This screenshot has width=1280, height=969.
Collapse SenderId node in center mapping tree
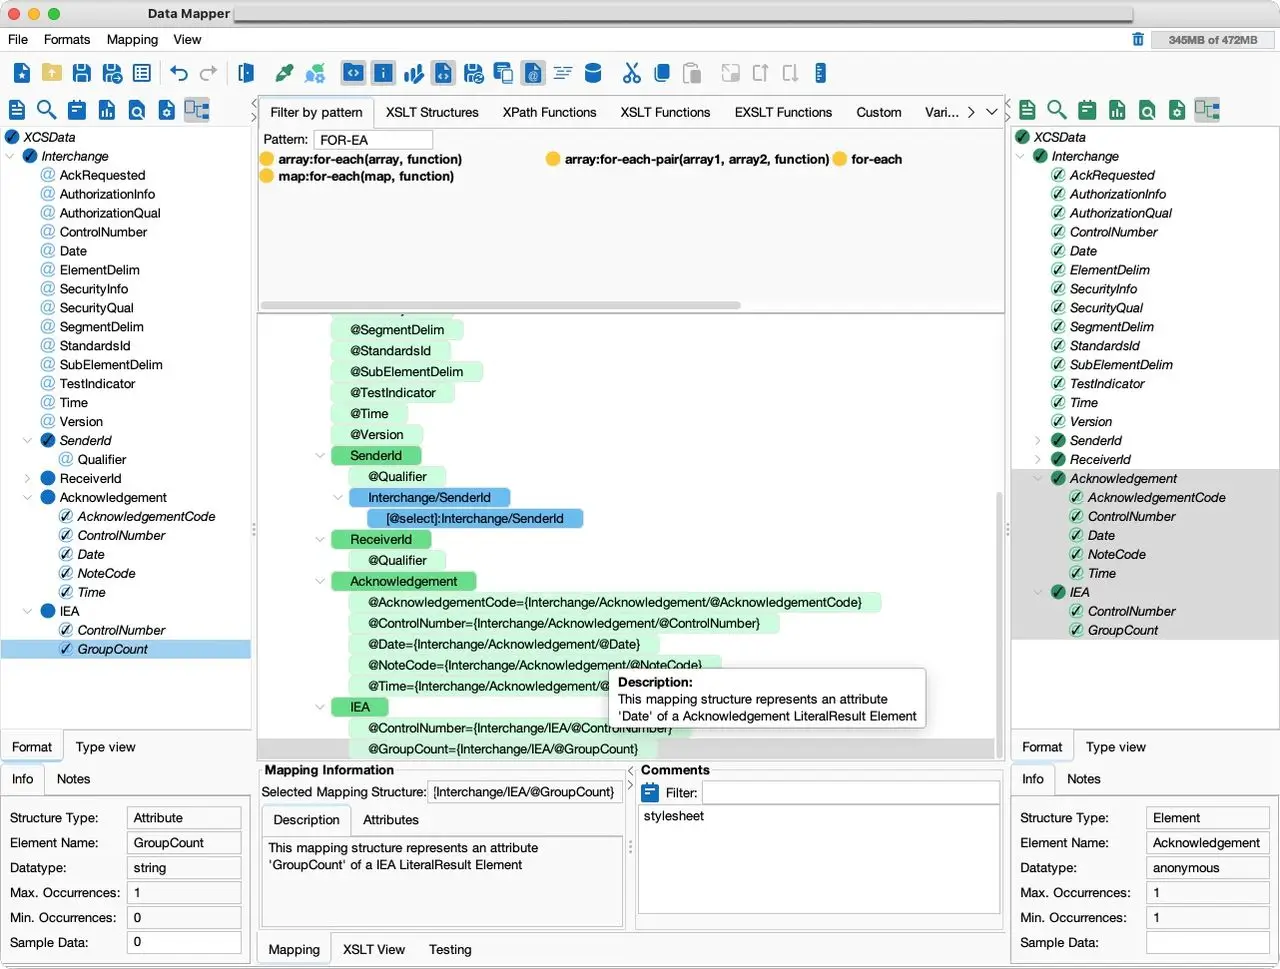click(320, 456)
